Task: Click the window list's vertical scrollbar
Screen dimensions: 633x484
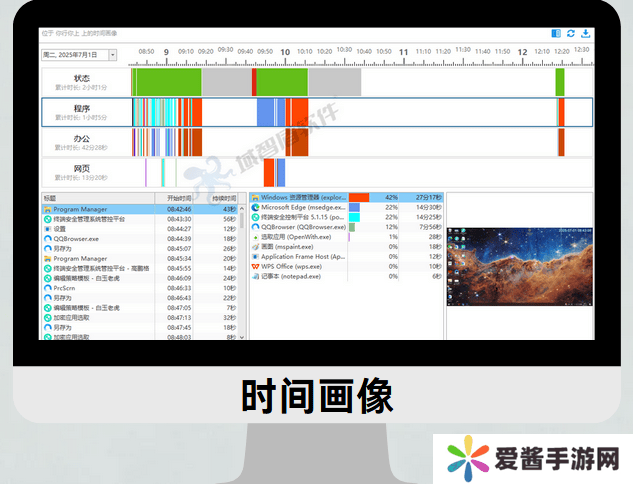Action: (242, 270)
